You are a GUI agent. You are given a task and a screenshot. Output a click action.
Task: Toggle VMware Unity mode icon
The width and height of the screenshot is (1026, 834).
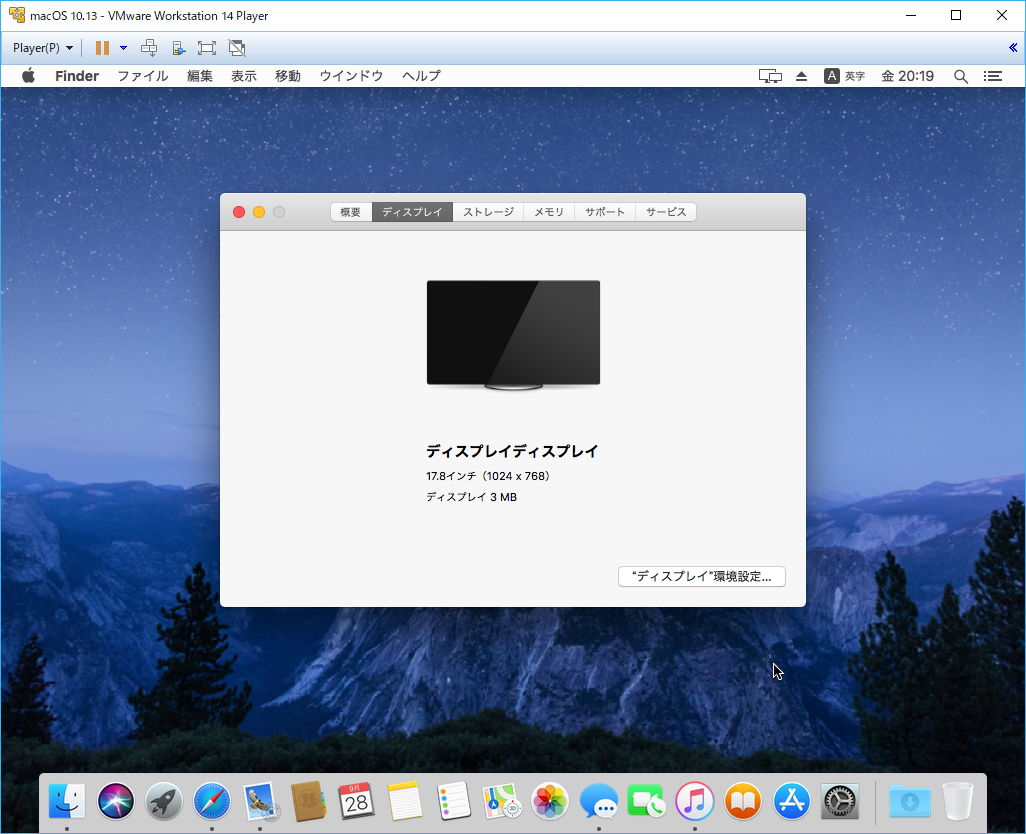point(237,48)
